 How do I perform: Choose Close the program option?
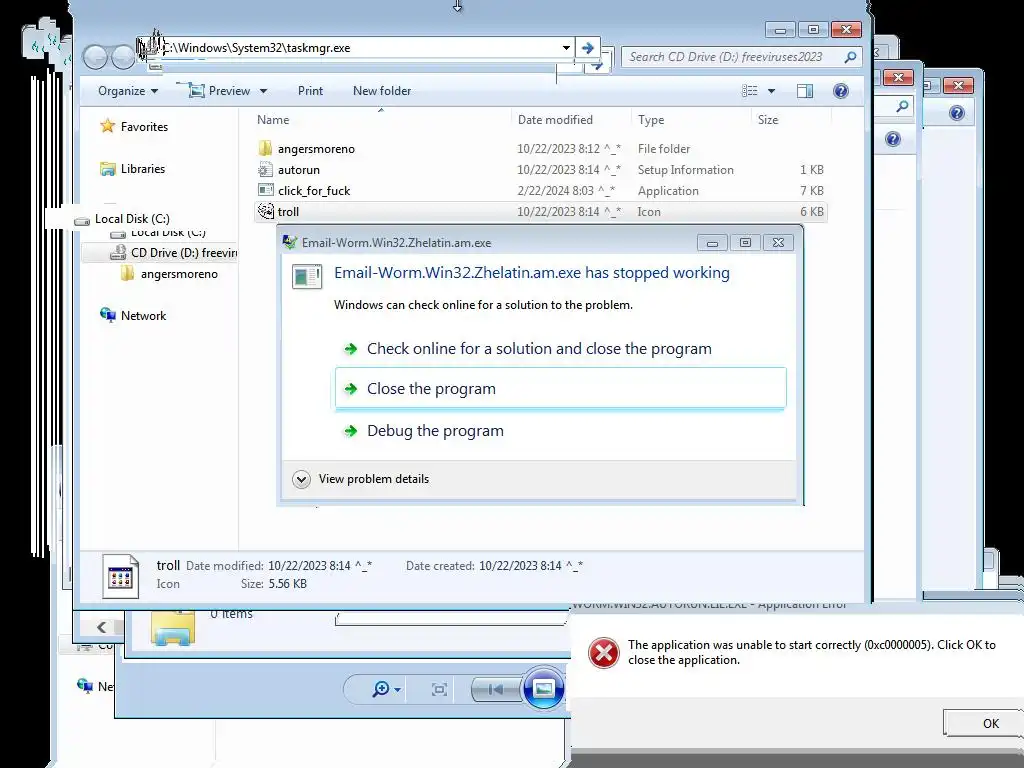[x=560, y=389]
